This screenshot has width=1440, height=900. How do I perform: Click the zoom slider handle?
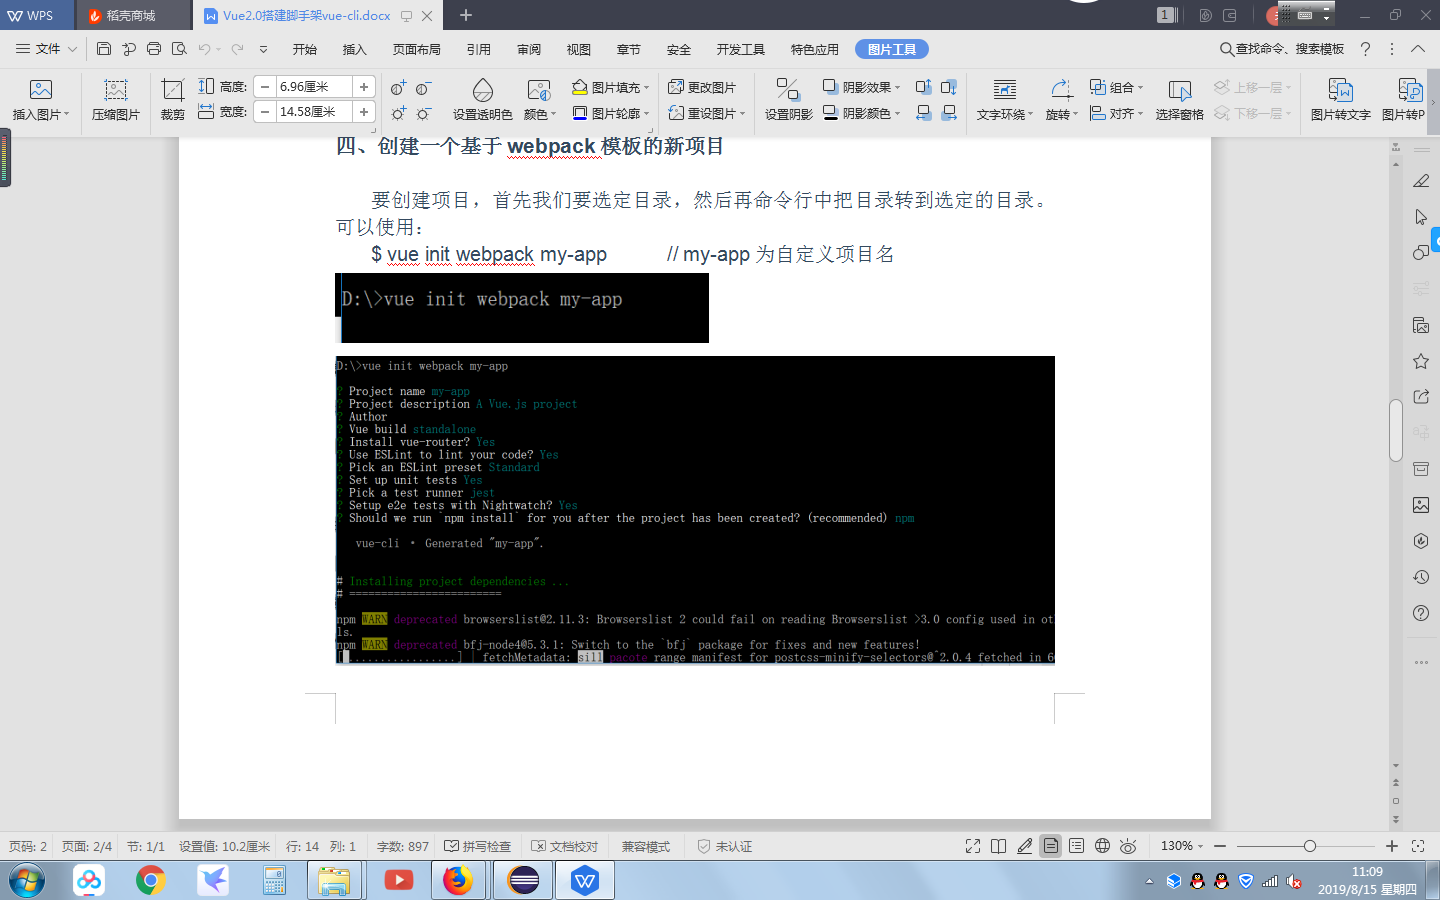pos(1309,846)
